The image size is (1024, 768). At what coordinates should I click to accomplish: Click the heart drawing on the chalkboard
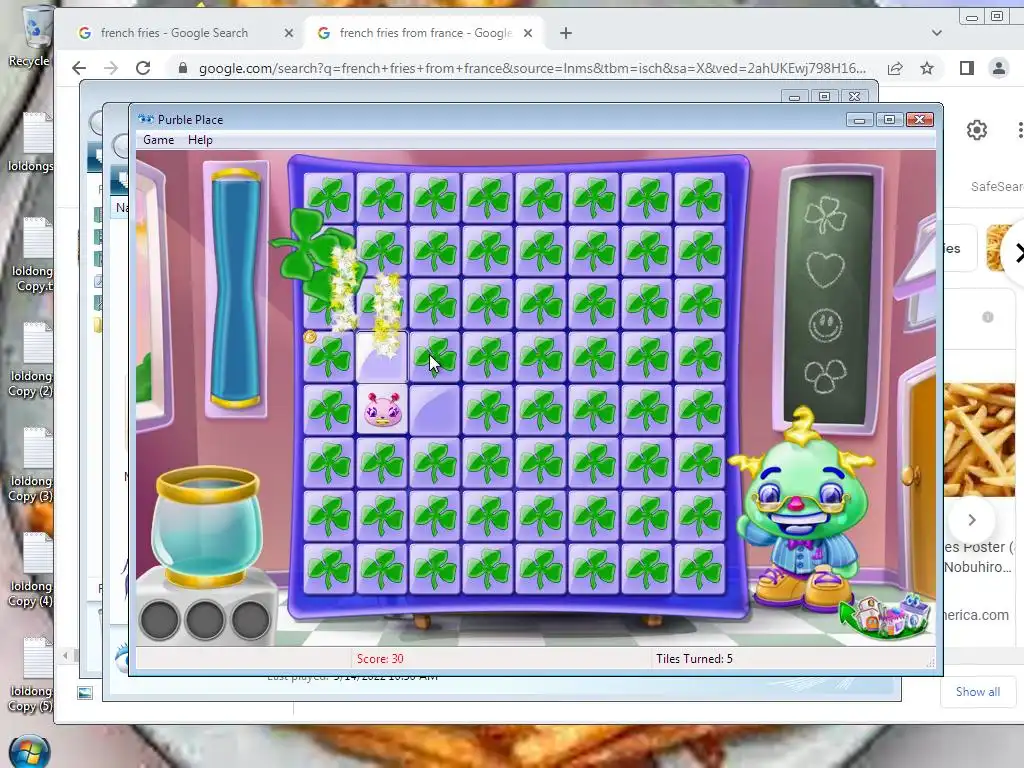(825, 268)
